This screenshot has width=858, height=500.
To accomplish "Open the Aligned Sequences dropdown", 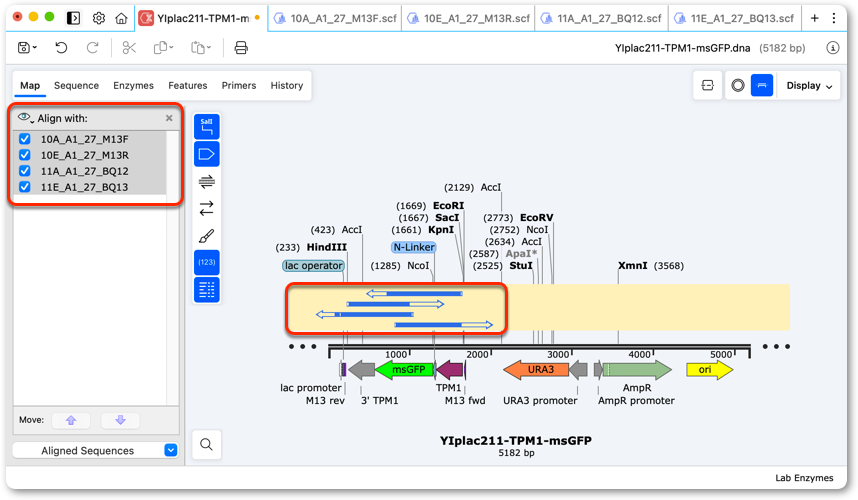I will tap(95, 450).
